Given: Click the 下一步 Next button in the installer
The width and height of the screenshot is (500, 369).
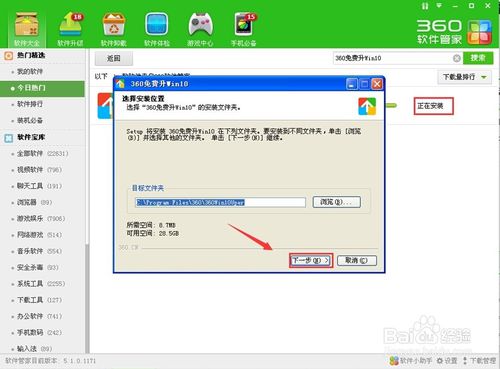Looking at the screenshot, I should (311, 260).
